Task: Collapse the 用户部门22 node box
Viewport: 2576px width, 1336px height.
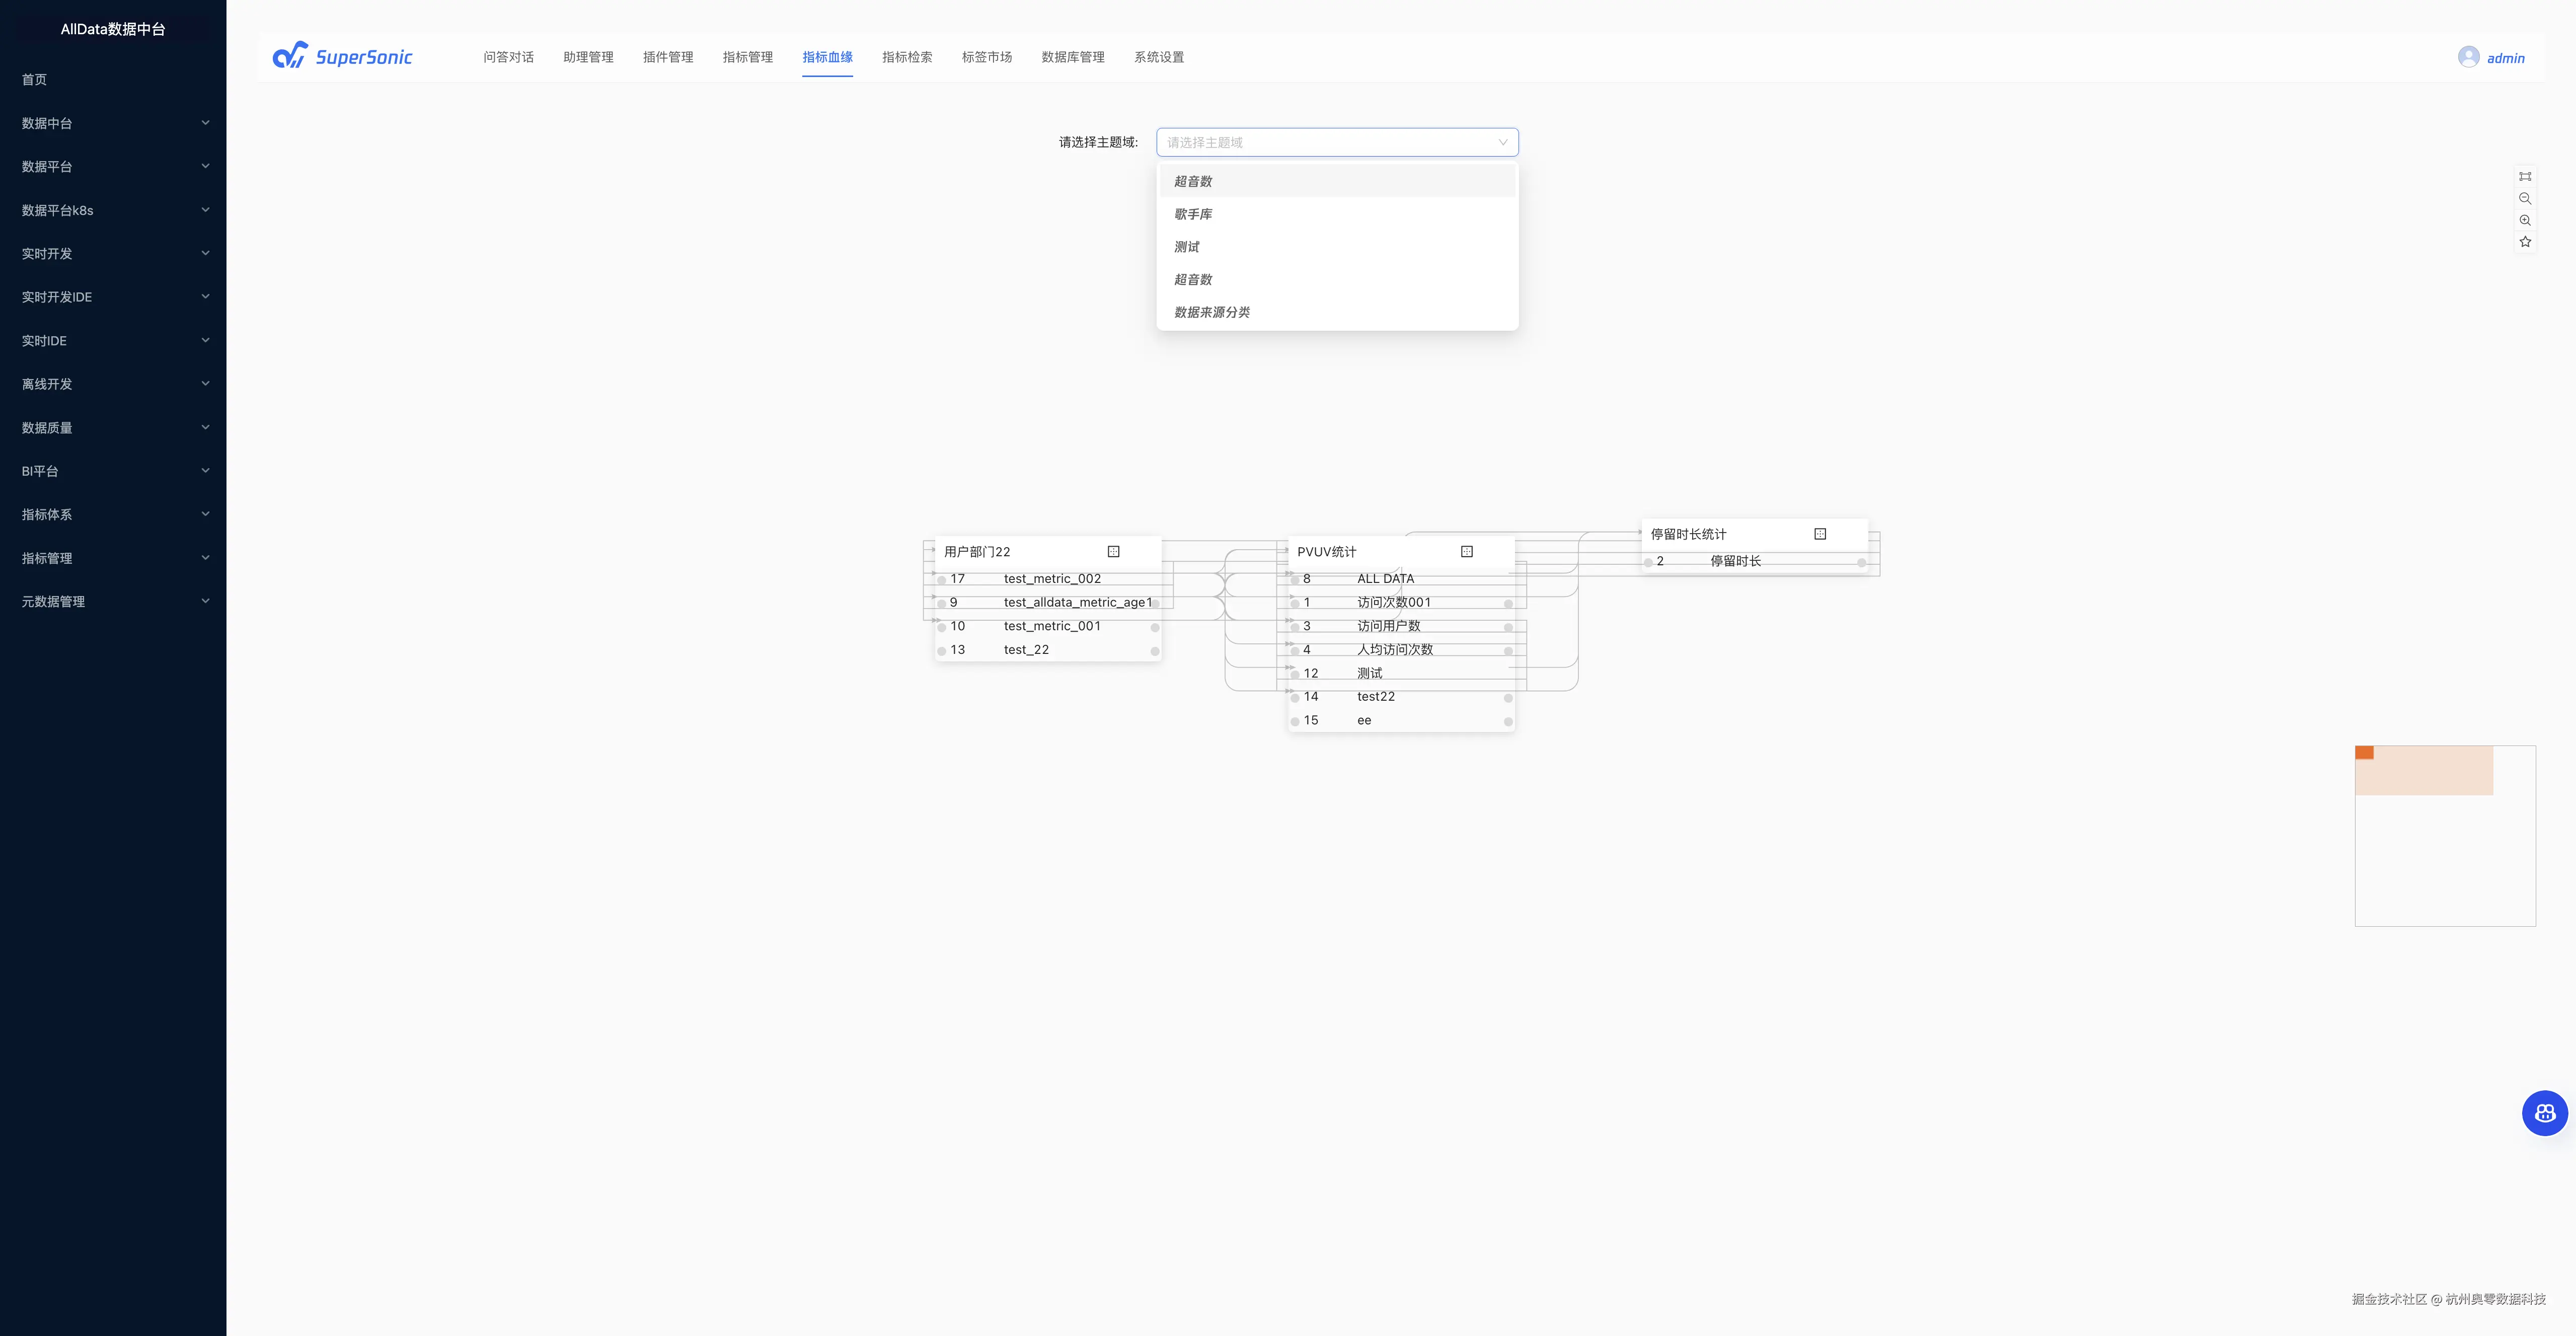Action: click(x=1113, y=551)
